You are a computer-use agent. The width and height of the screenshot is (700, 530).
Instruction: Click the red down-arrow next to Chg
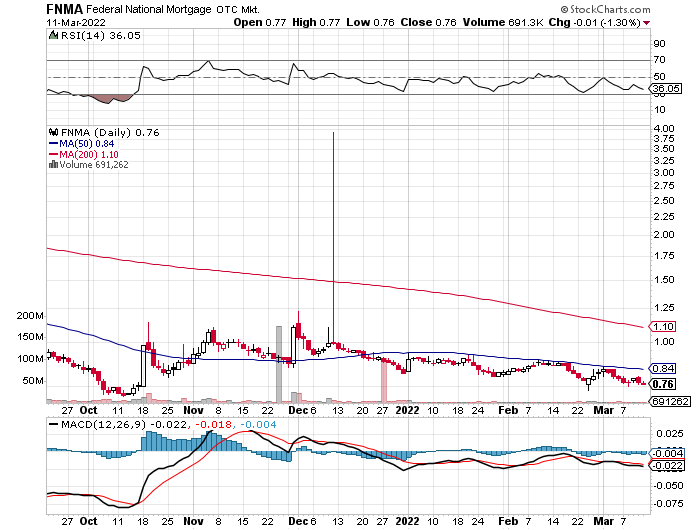(646, 23)
